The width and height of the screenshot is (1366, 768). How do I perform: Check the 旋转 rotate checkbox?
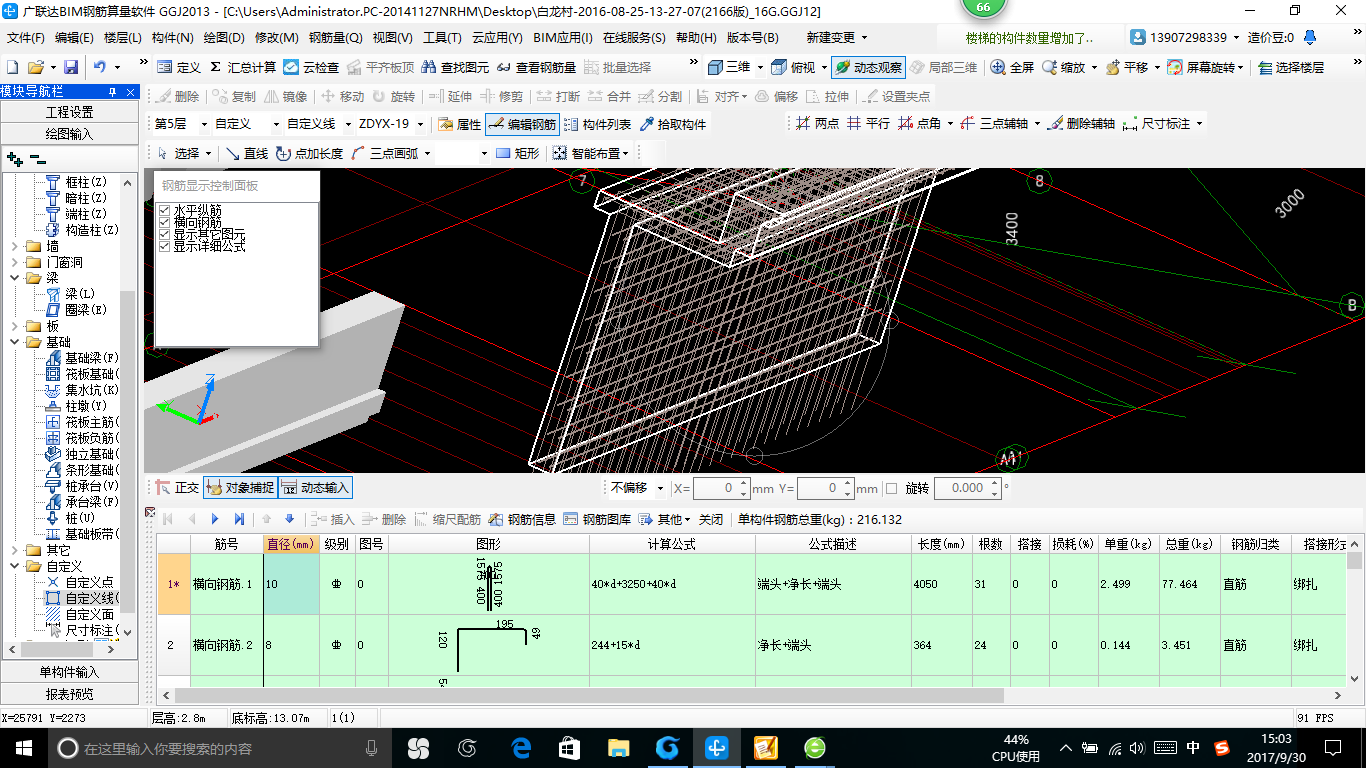892,488
